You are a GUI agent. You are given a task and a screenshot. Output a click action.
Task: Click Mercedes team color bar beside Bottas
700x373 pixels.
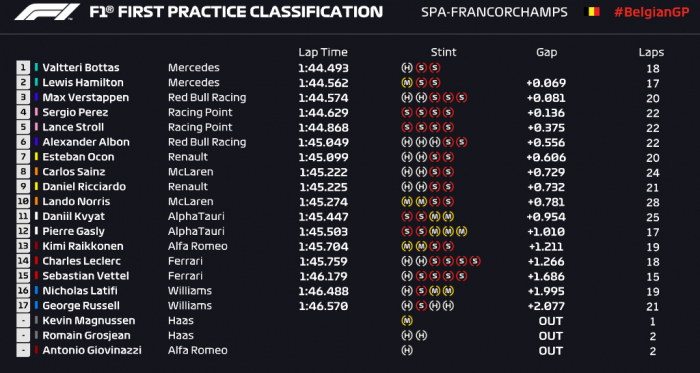[x=36, y=68]
